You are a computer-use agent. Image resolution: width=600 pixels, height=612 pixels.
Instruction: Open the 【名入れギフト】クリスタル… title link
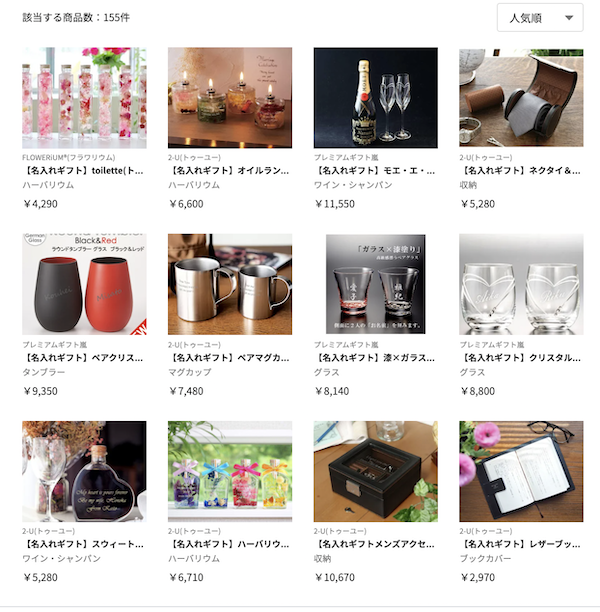coord(520,358)
